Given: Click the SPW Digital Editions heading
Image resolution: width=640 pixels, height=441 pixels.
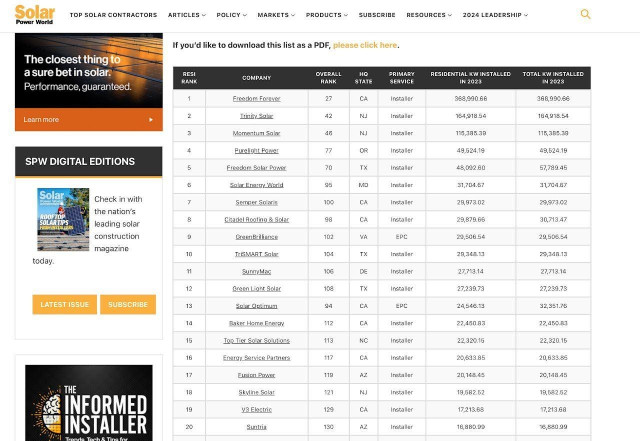Looking at the screenshot, I should tap(80, 162).
